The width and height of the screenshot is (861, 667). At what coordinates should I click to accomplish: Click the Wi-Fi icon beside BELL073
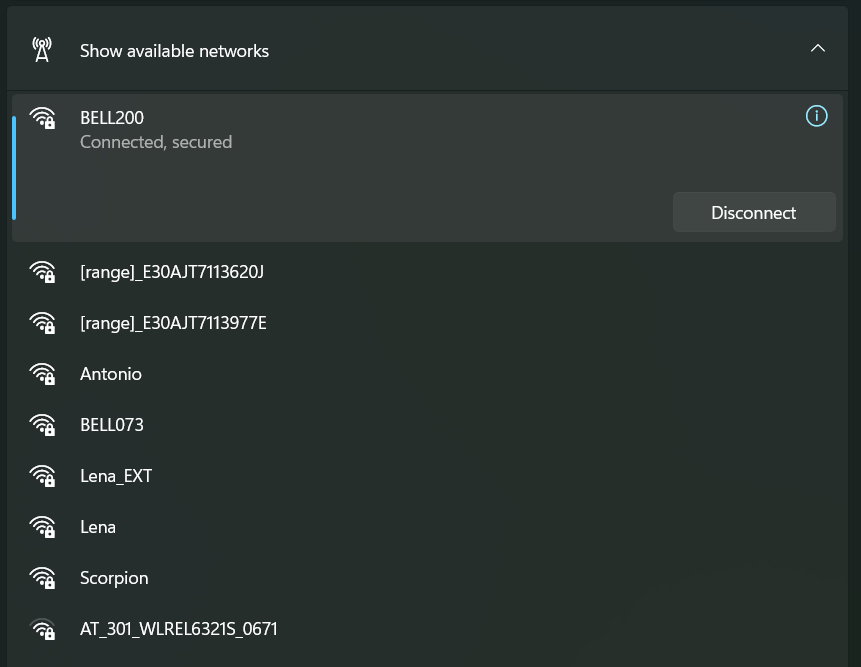43,425
